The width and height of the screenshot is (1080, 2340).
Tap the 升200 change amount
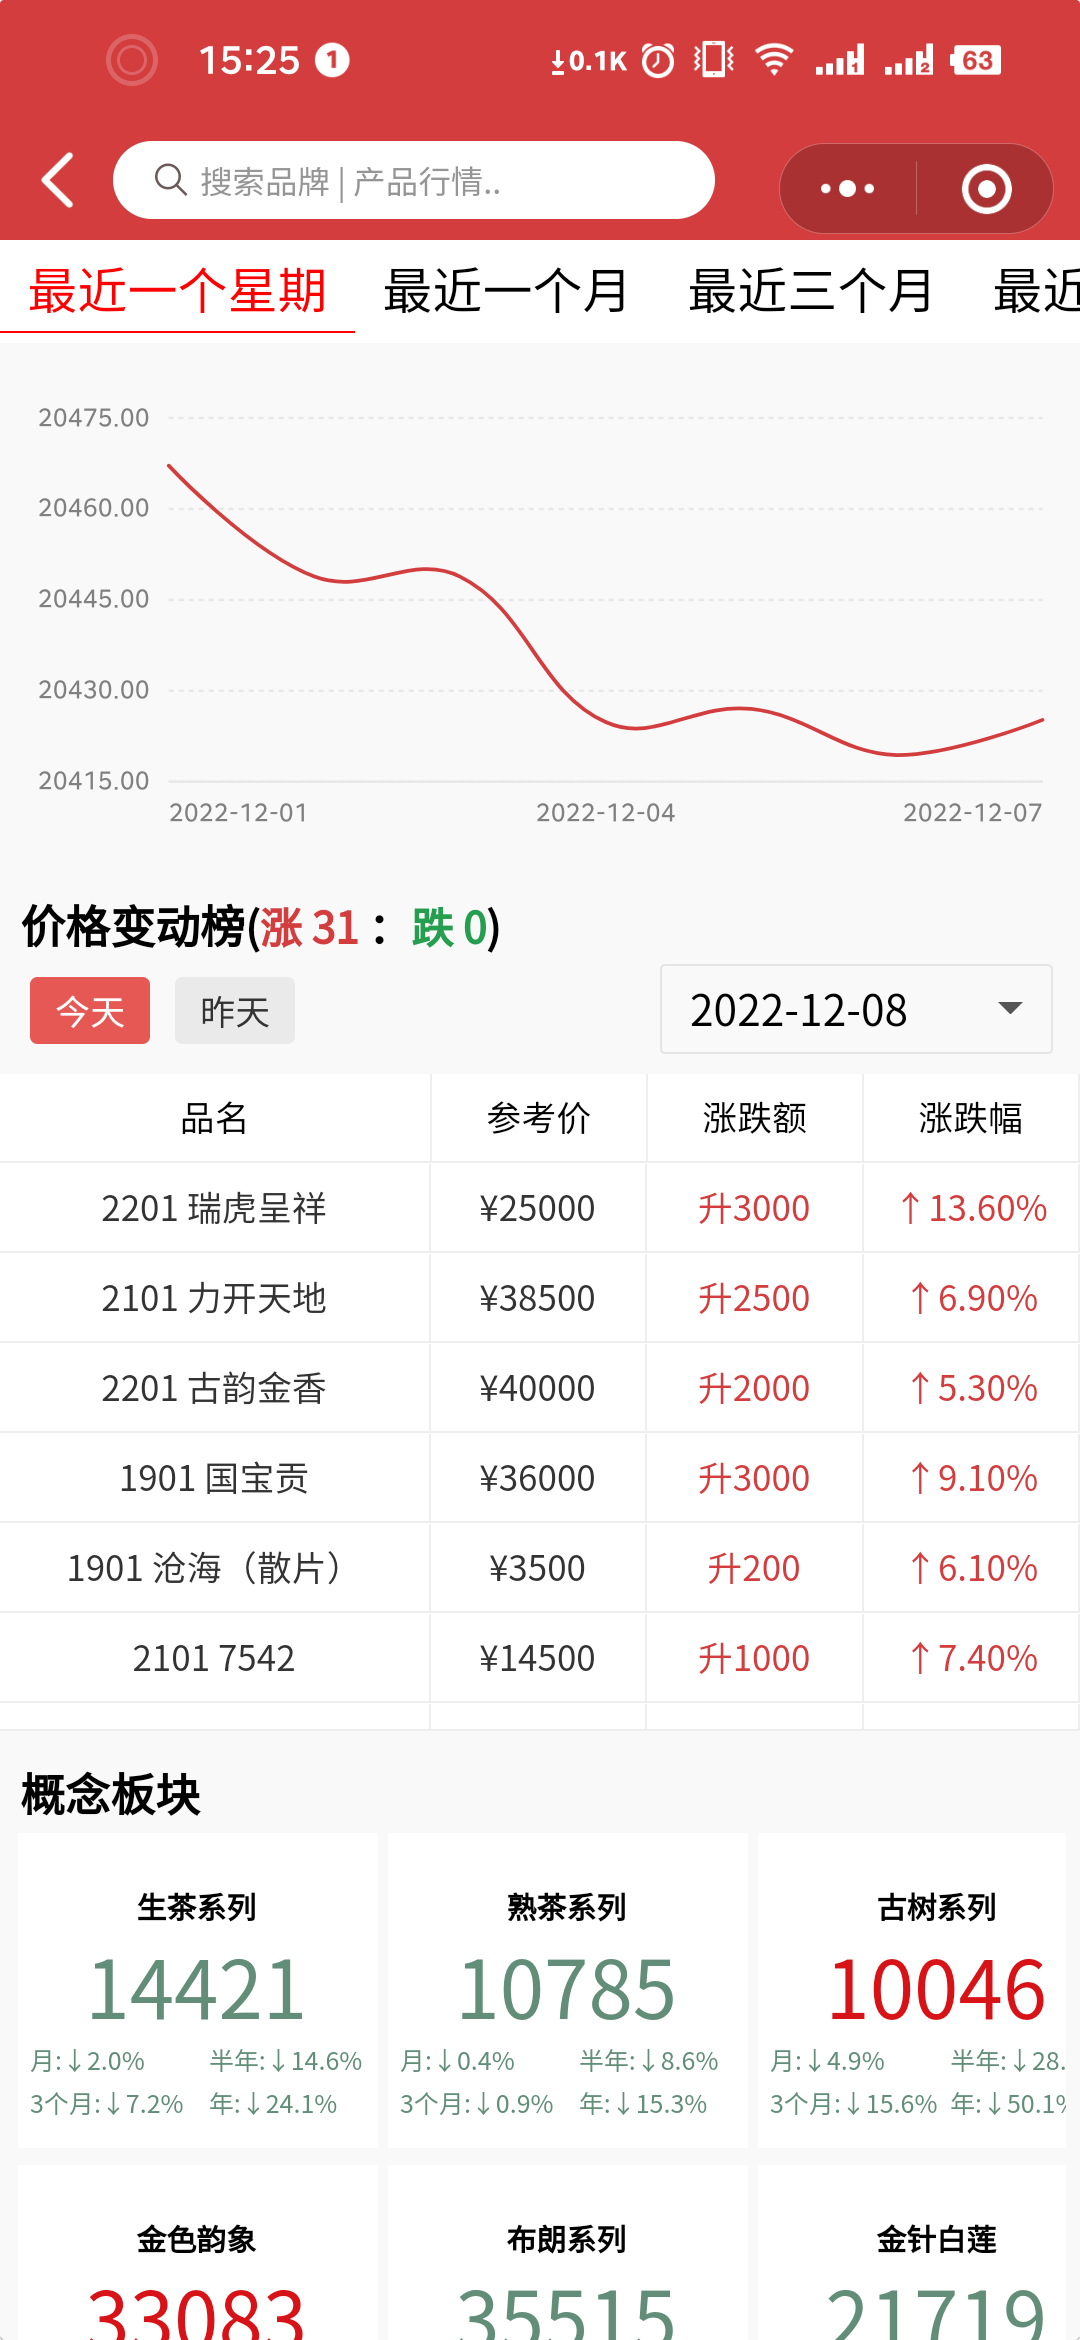tap(754, 1568)
